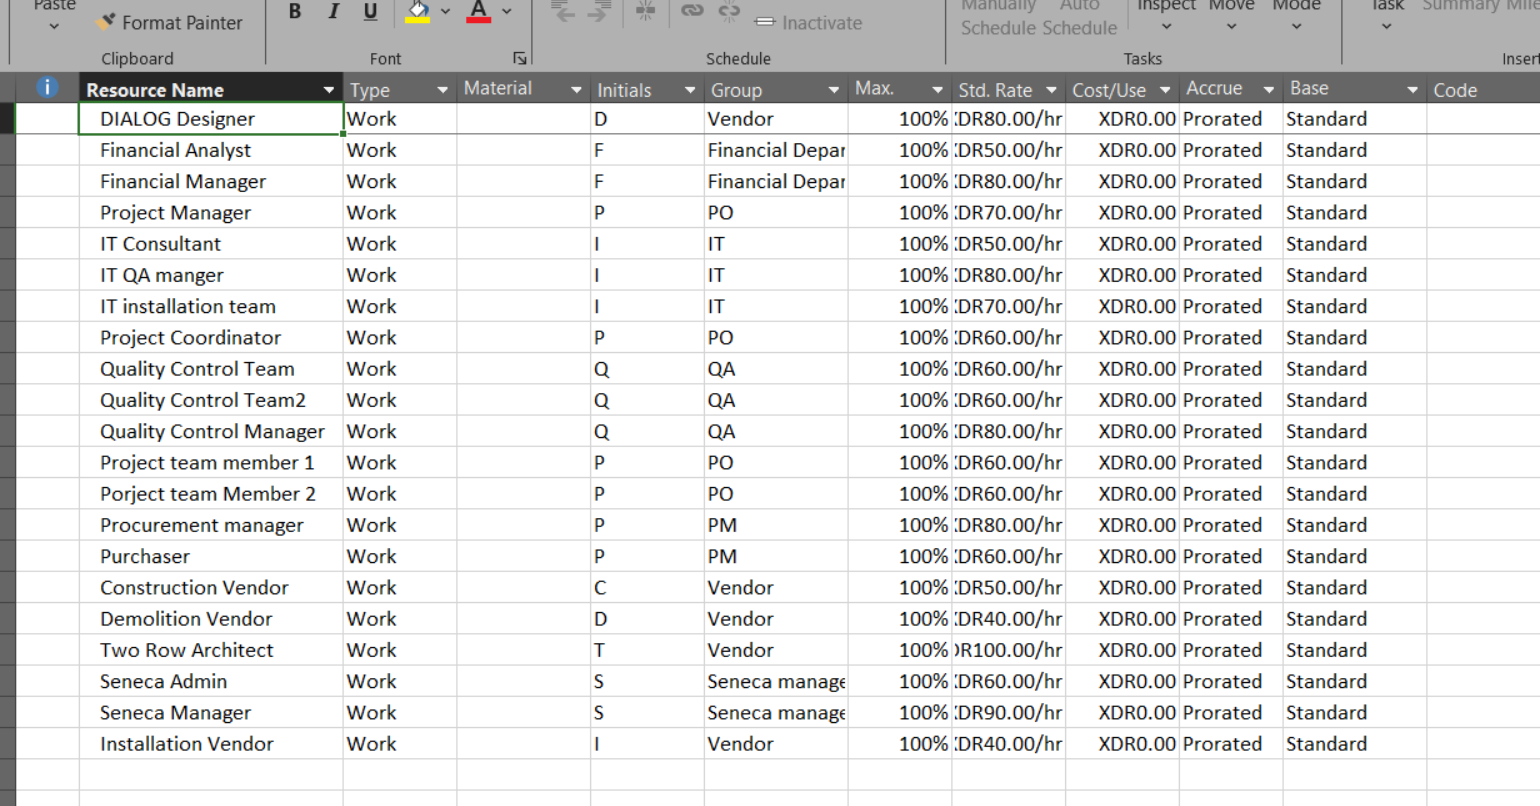Click the Quality Control Team2 resource name

coord(203,400)
